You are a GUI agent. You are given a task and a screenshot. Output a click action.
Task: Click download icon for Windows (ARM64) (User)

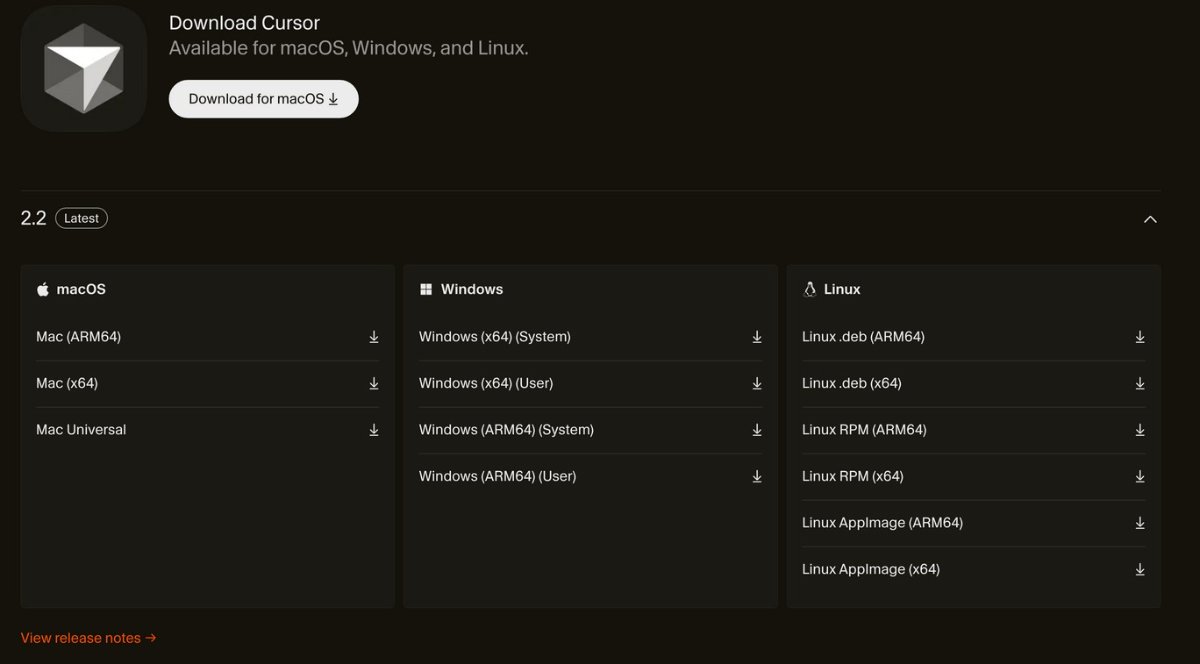pyautogui.click(x=757, y=476)
